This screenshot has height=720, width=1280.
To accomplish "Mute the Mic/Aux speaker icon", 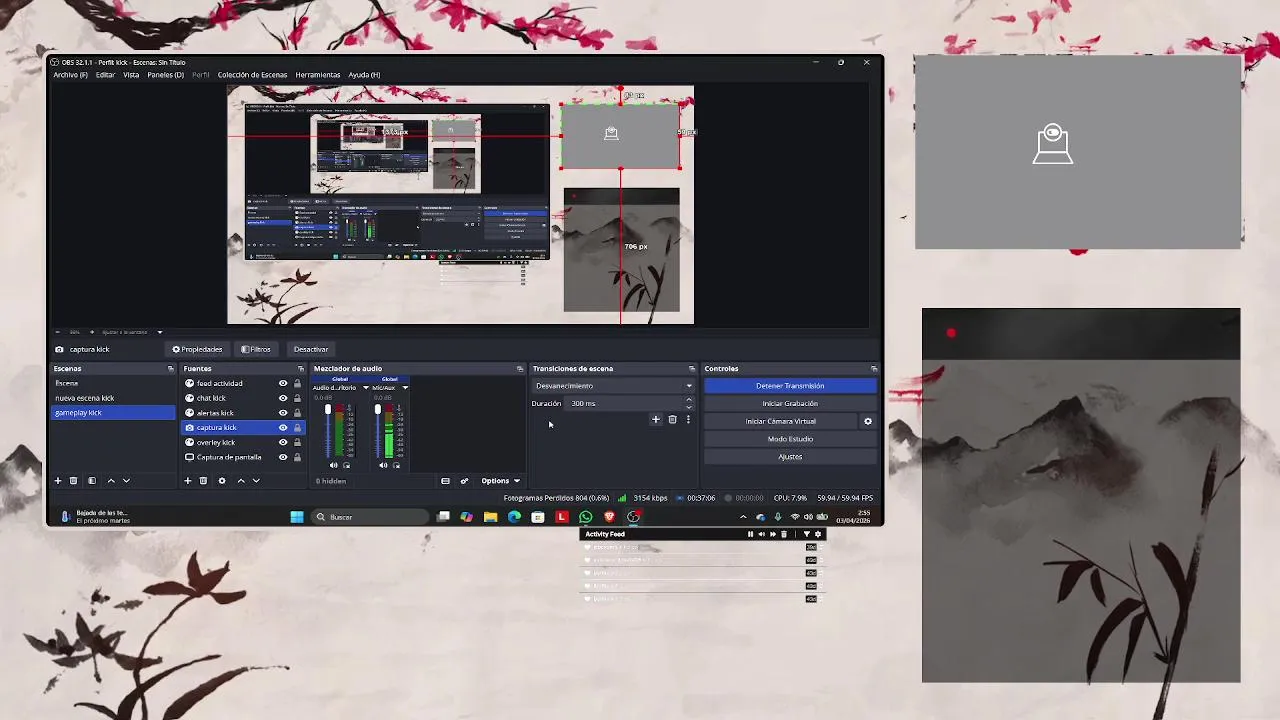I will point(384,465).
